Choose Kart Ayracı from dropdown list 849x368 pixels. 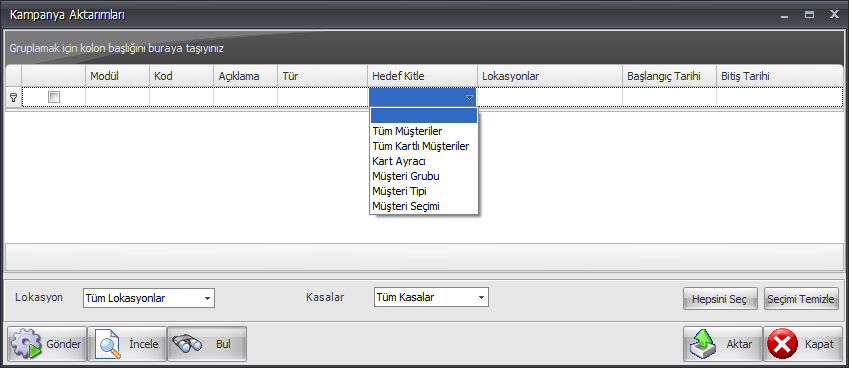423,161
